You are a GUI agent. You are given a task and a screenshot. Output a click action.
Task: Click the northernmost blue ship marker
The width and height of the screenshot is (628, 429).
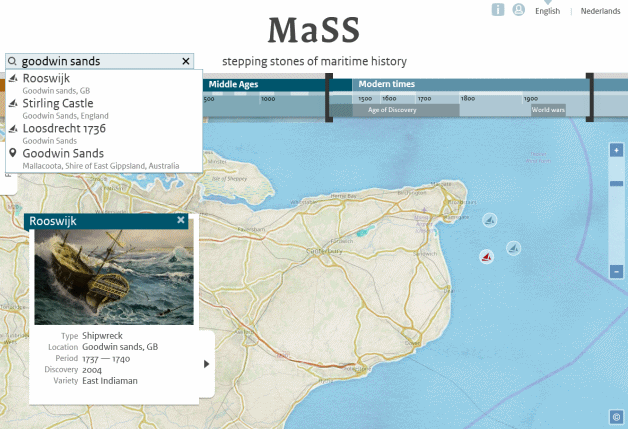[x=490, y=220]
